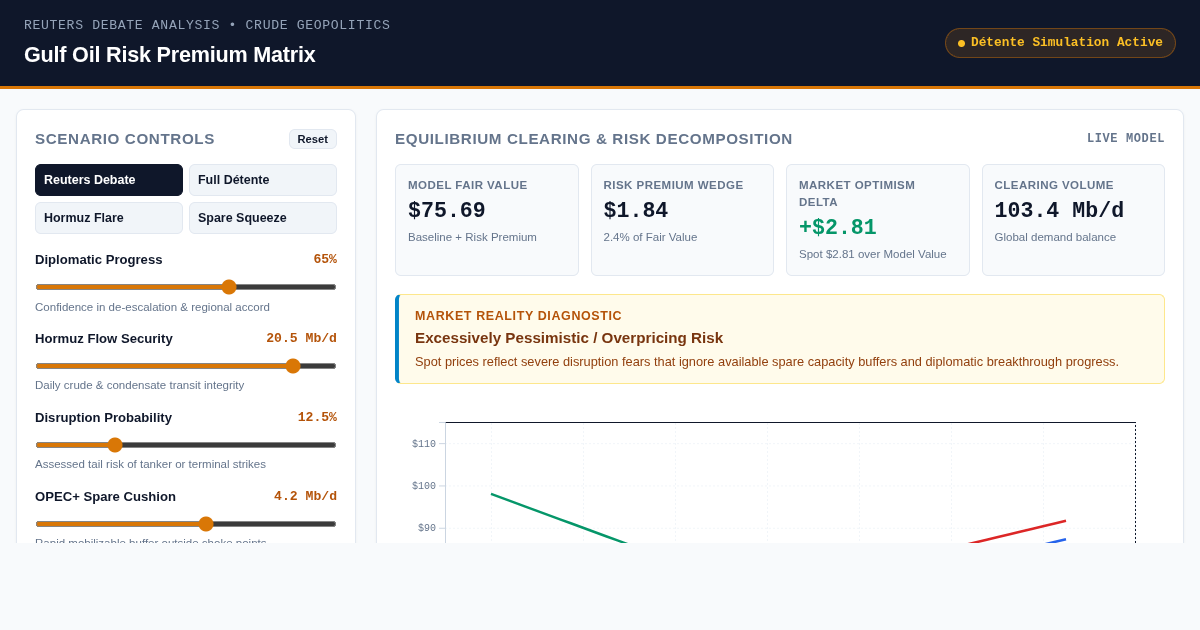Click the 4.2 Mb/d spare cushion value
1200x630 pixels.
click(305, 497)
